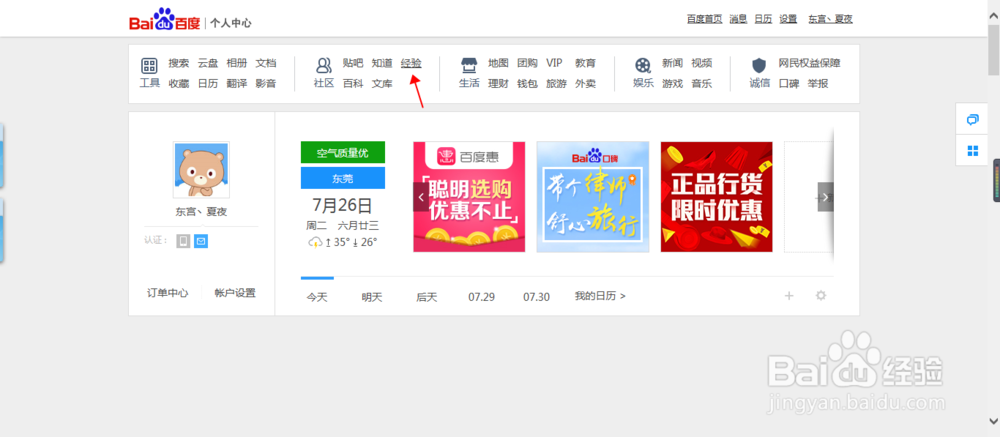This screenshot has height=437, width=1000.
Task: Open the grid apps sidebar icon
Action: coord(973,151)
